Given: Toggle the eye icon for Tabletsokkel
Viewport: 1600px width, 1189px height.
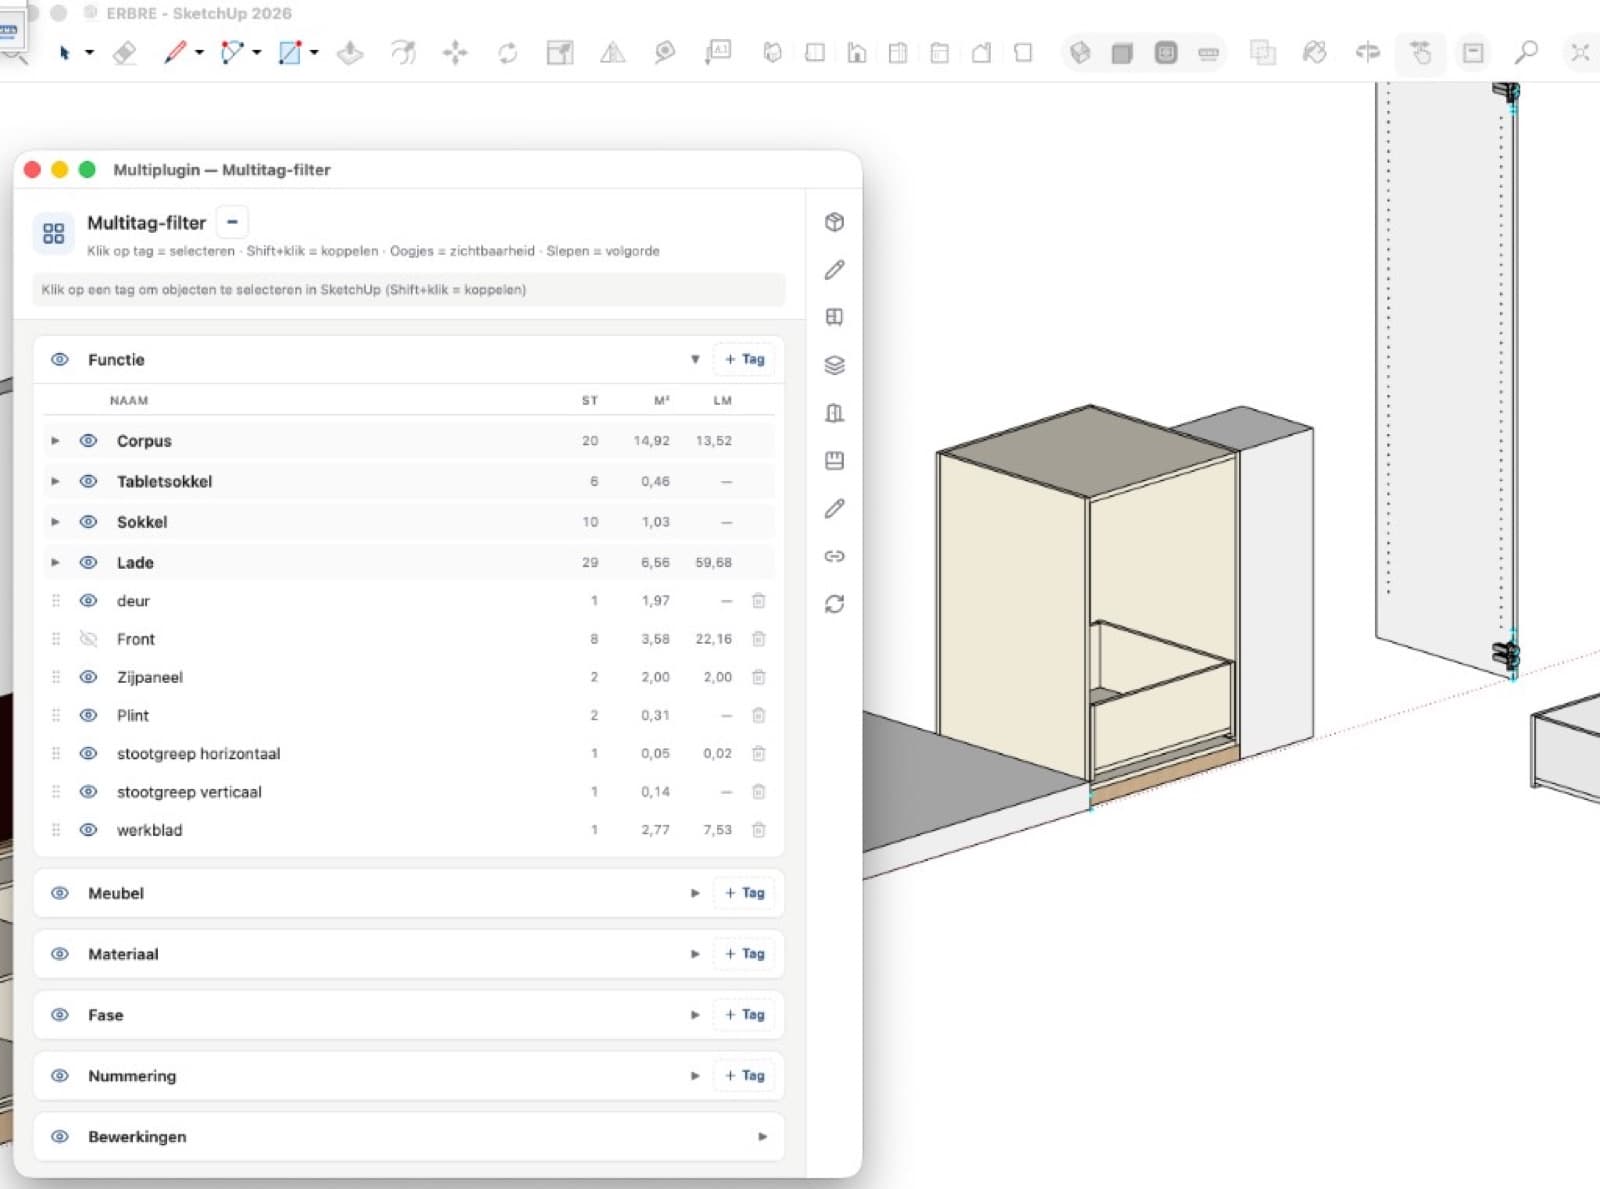Looking at the screenshot, I should (x=88, y=481).
